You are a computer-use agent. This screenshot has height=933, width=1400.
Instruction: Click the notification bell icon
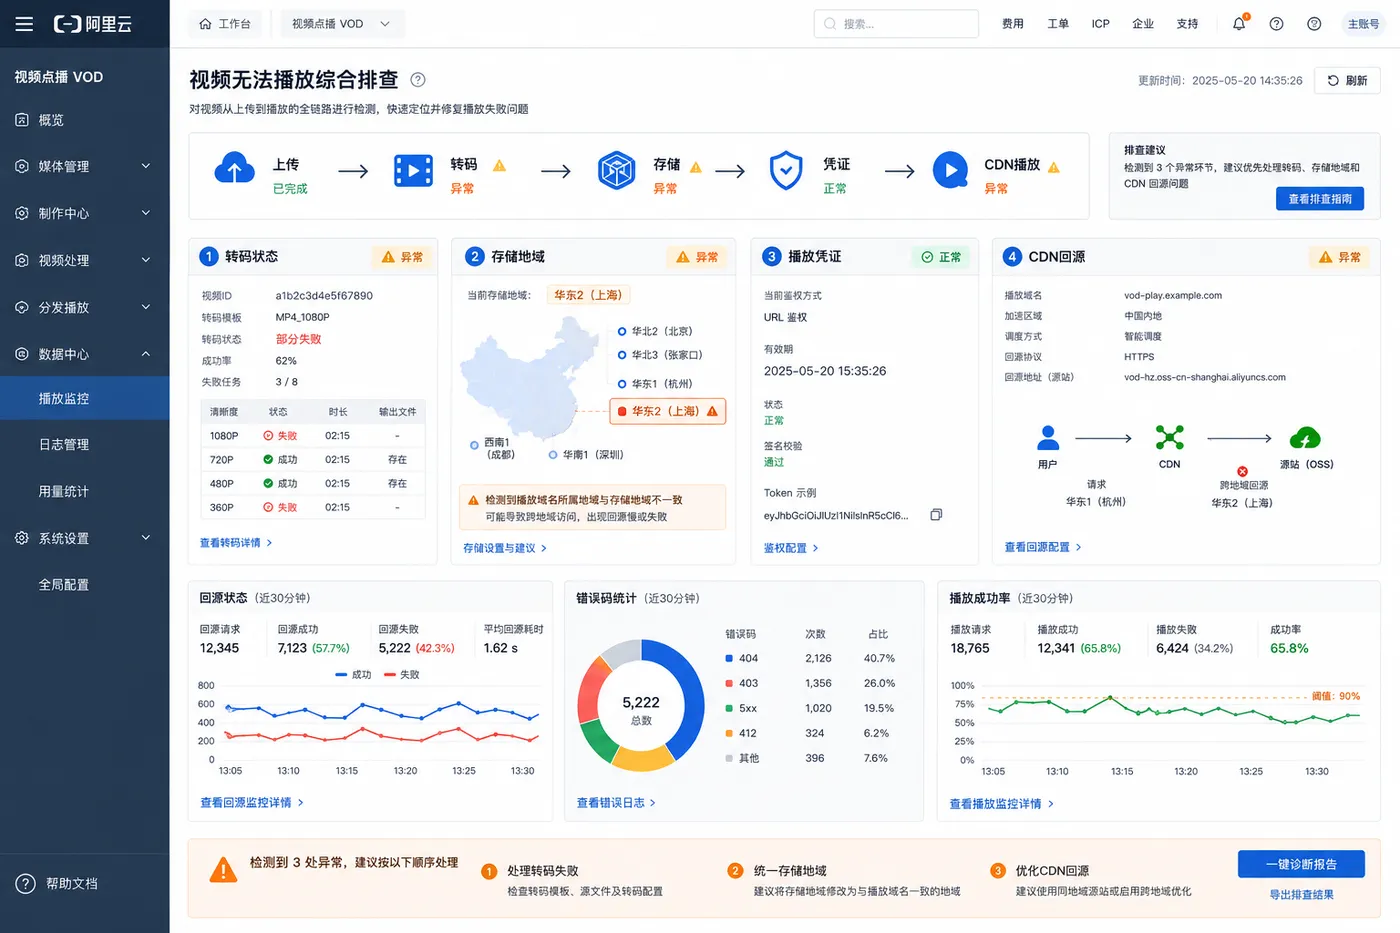tap(1239, 23)
